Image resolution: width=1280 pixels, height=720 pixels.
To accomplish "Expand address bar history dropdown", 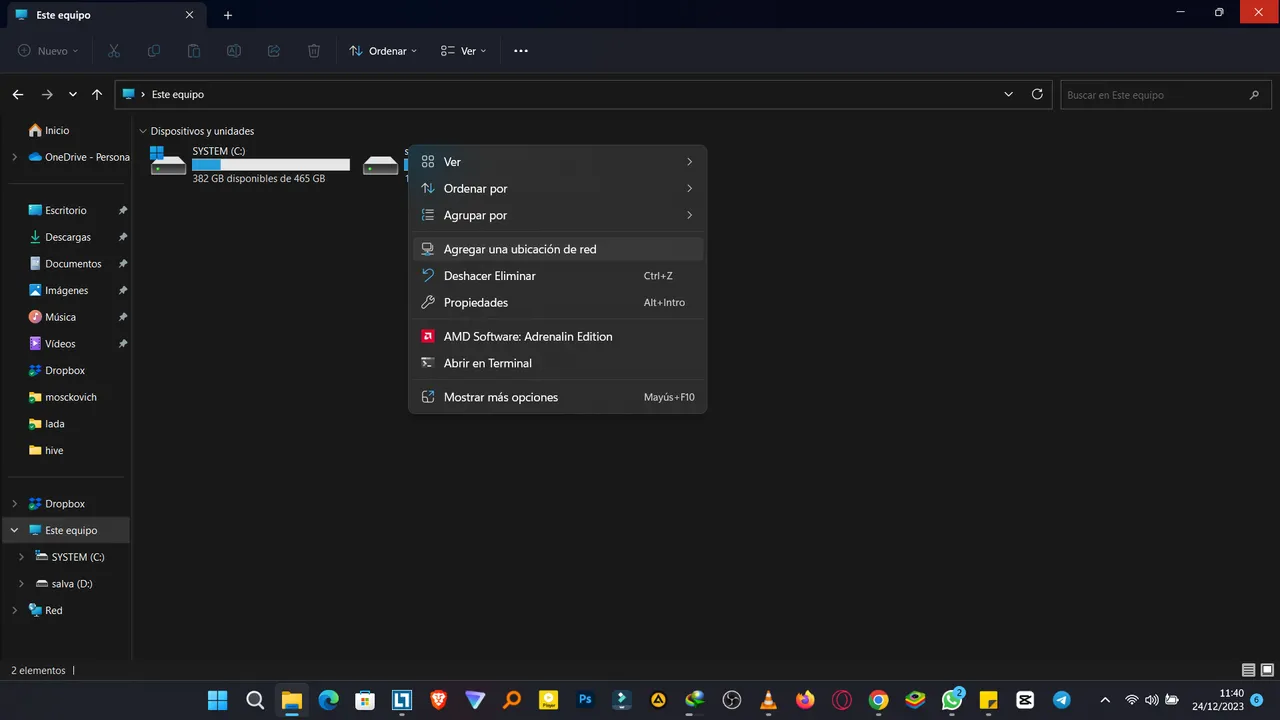I will [x=1008, y=94].
